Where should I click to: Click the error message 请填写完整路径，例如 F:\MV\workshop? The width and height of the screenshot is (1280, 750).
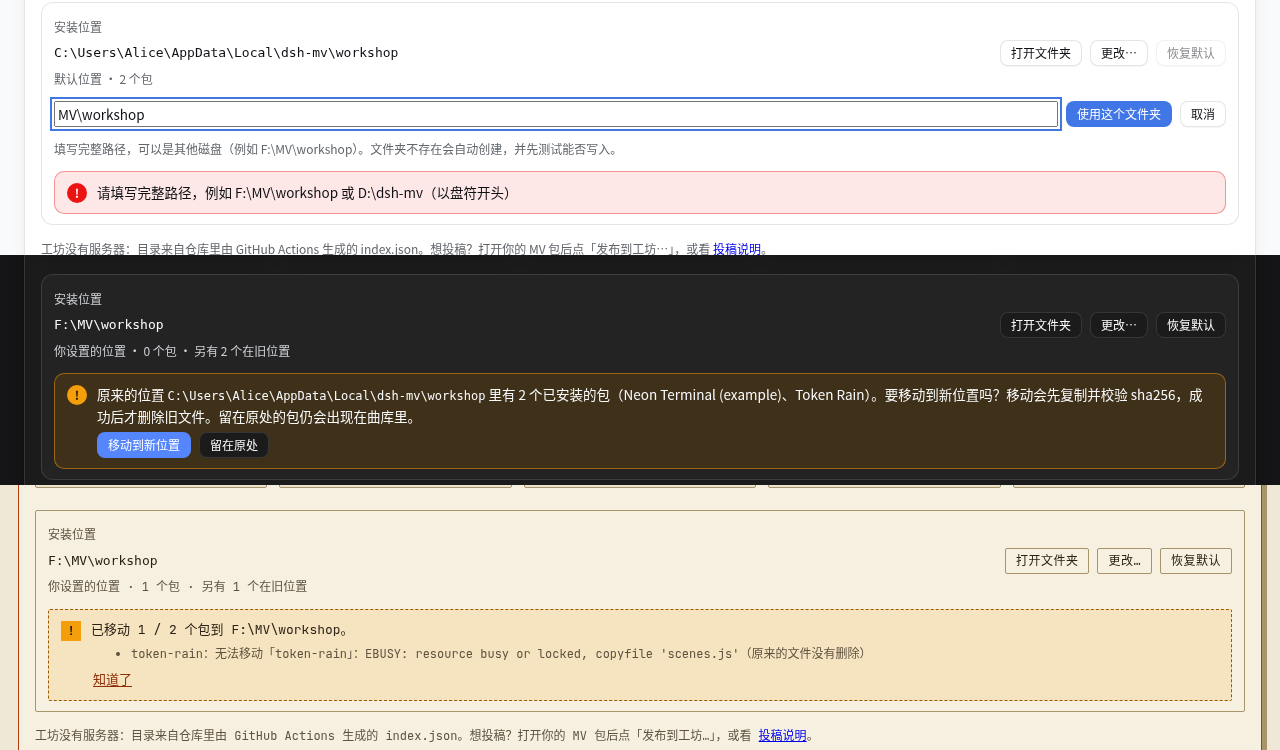306,193
